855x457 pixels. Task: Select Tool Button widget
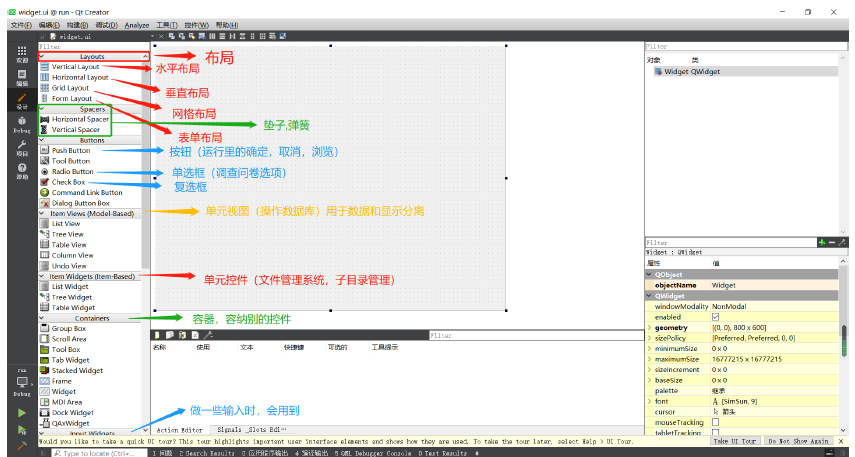coord(64,161)
